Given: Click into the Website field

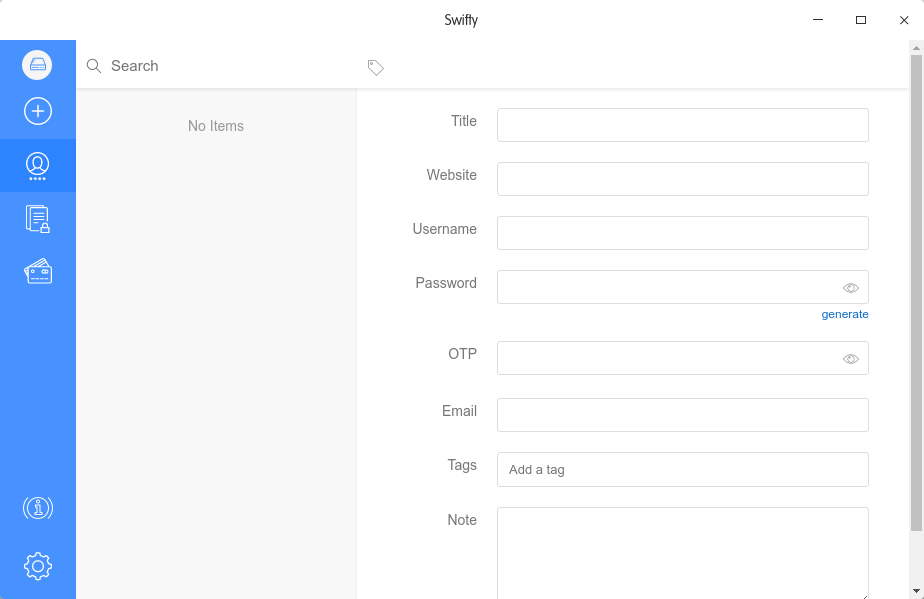Looking at the screenshot, I should pos(682,179).
